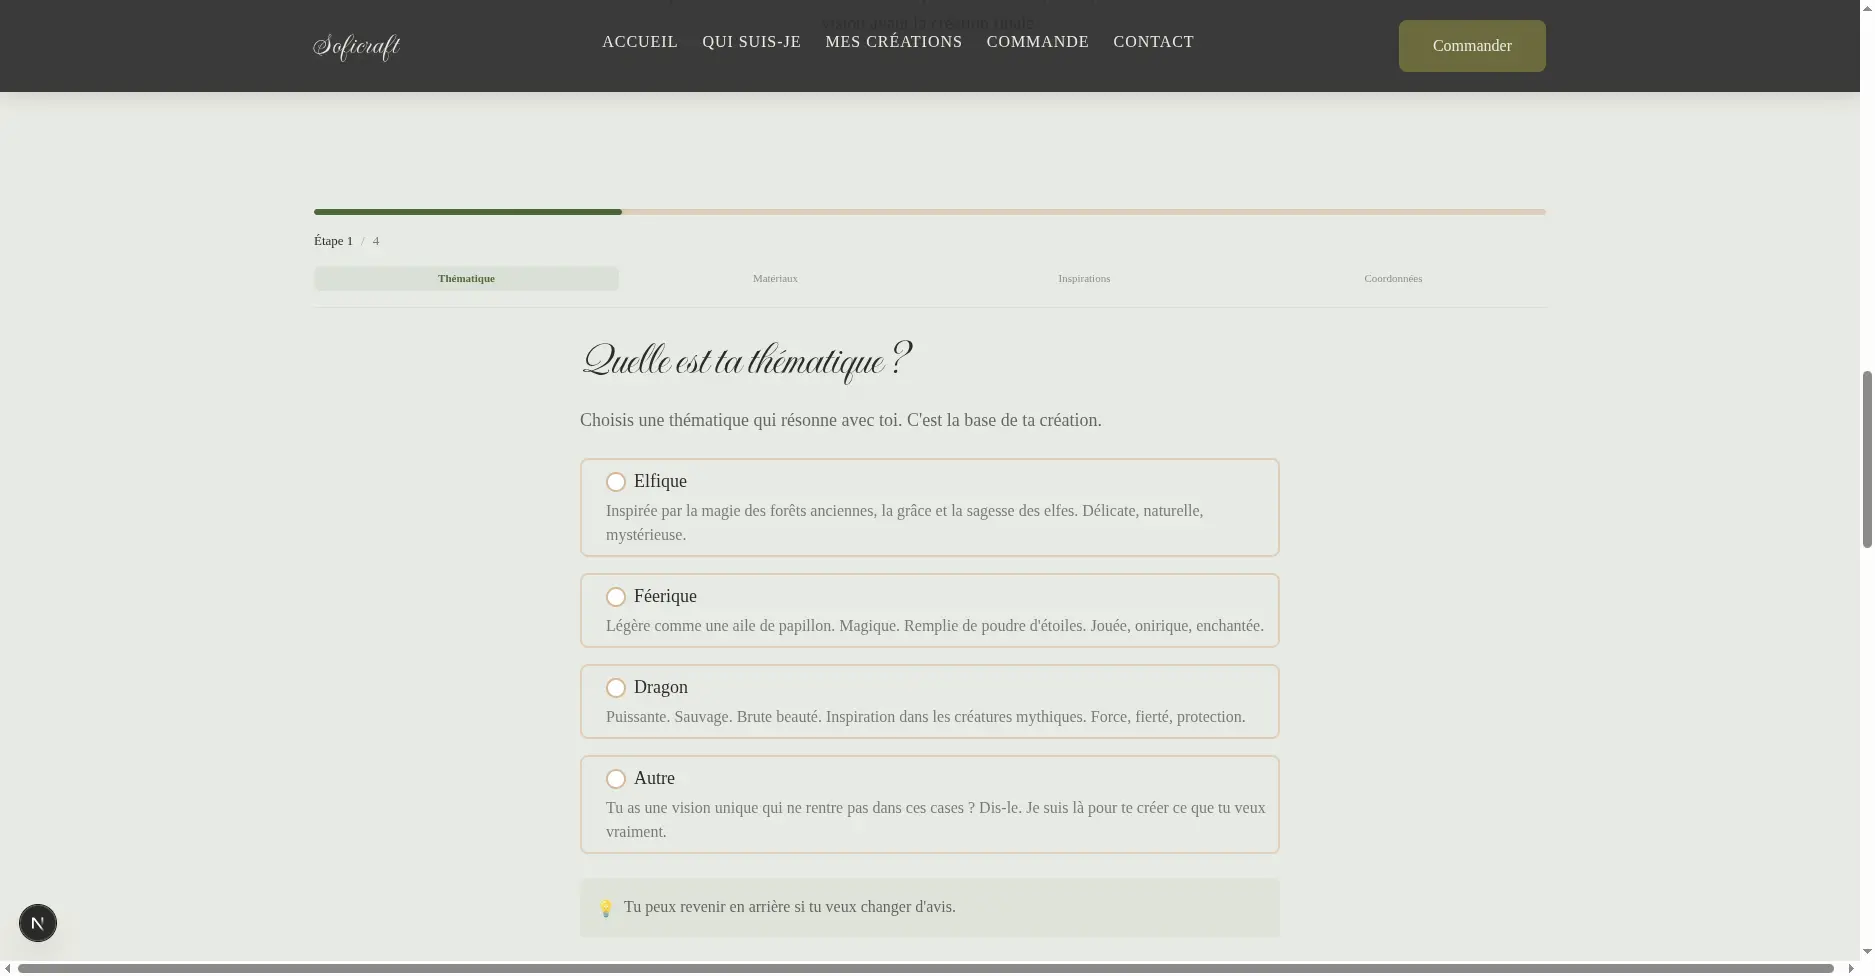This screenshot has width=1875, height=976.
Task: Click the Thématique step tab
Action: click(466, 279)
